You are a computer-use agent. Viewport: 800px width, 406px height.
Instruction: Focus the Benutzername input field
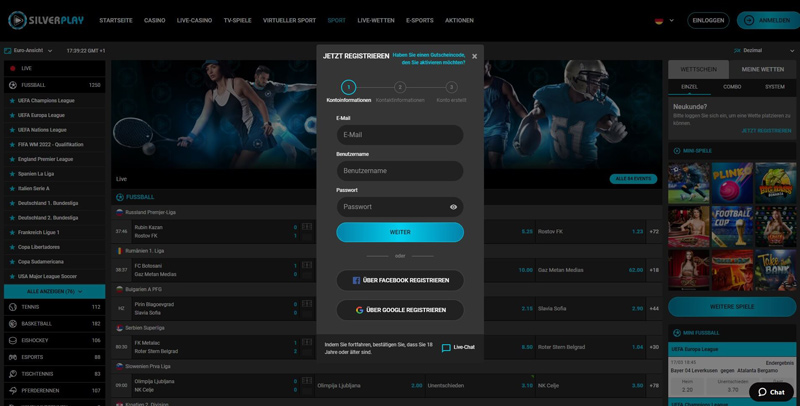click(400, 171)
